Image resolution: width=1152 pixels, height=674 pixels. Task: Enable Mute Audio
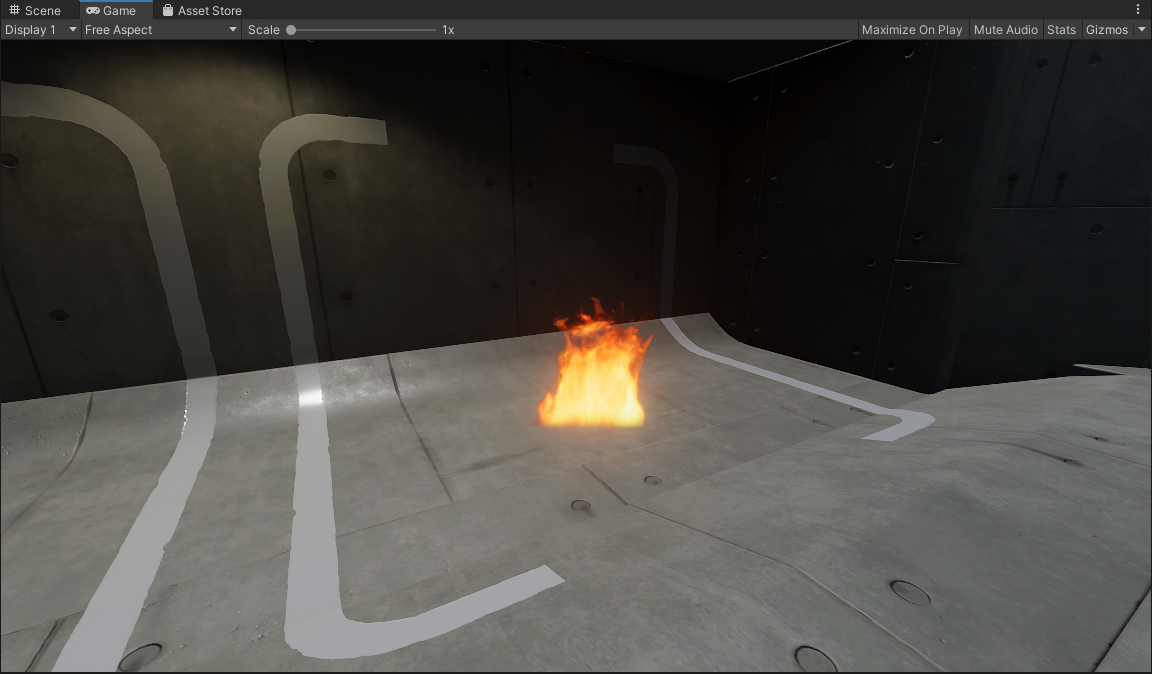1005,30
